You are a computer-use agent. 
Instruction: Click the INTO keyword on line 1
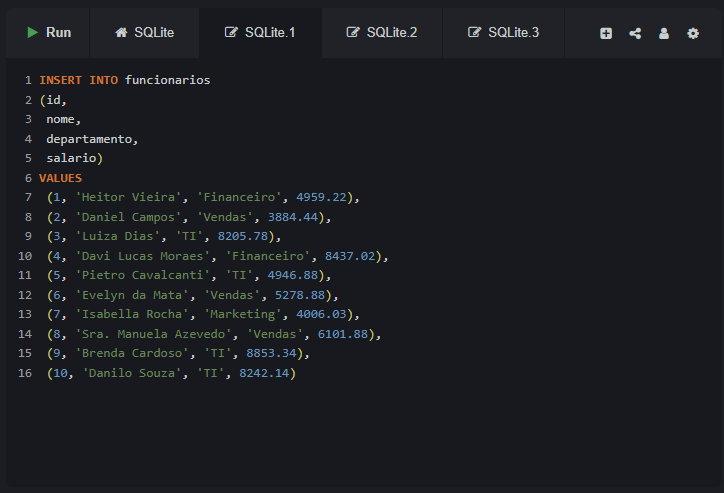click(x=103, y=80)
